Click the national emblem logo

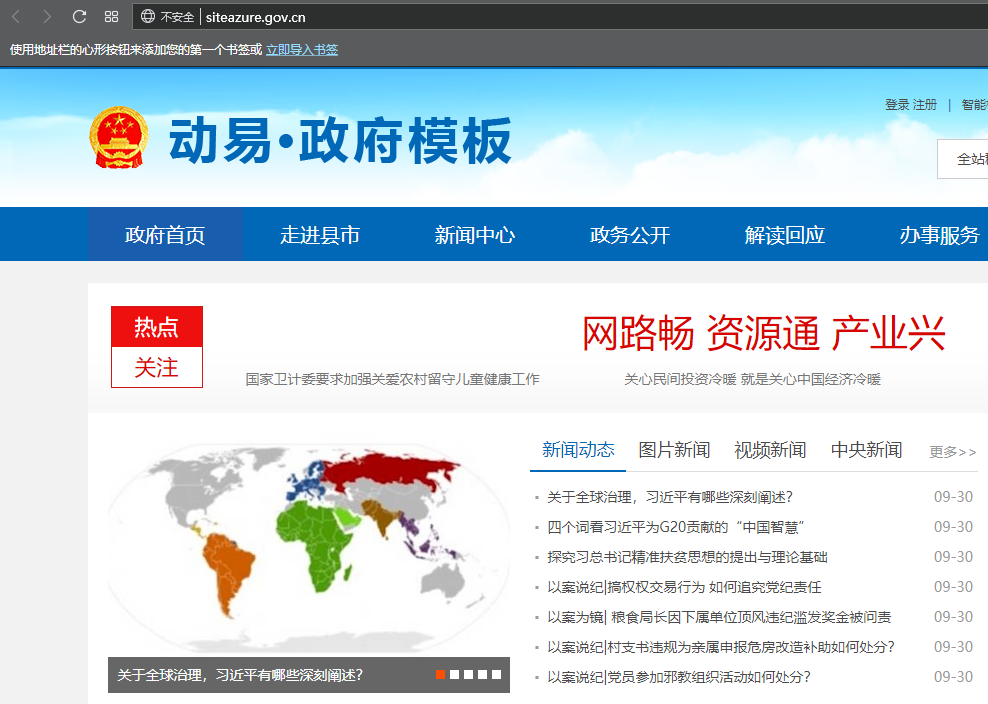[119, 138]
